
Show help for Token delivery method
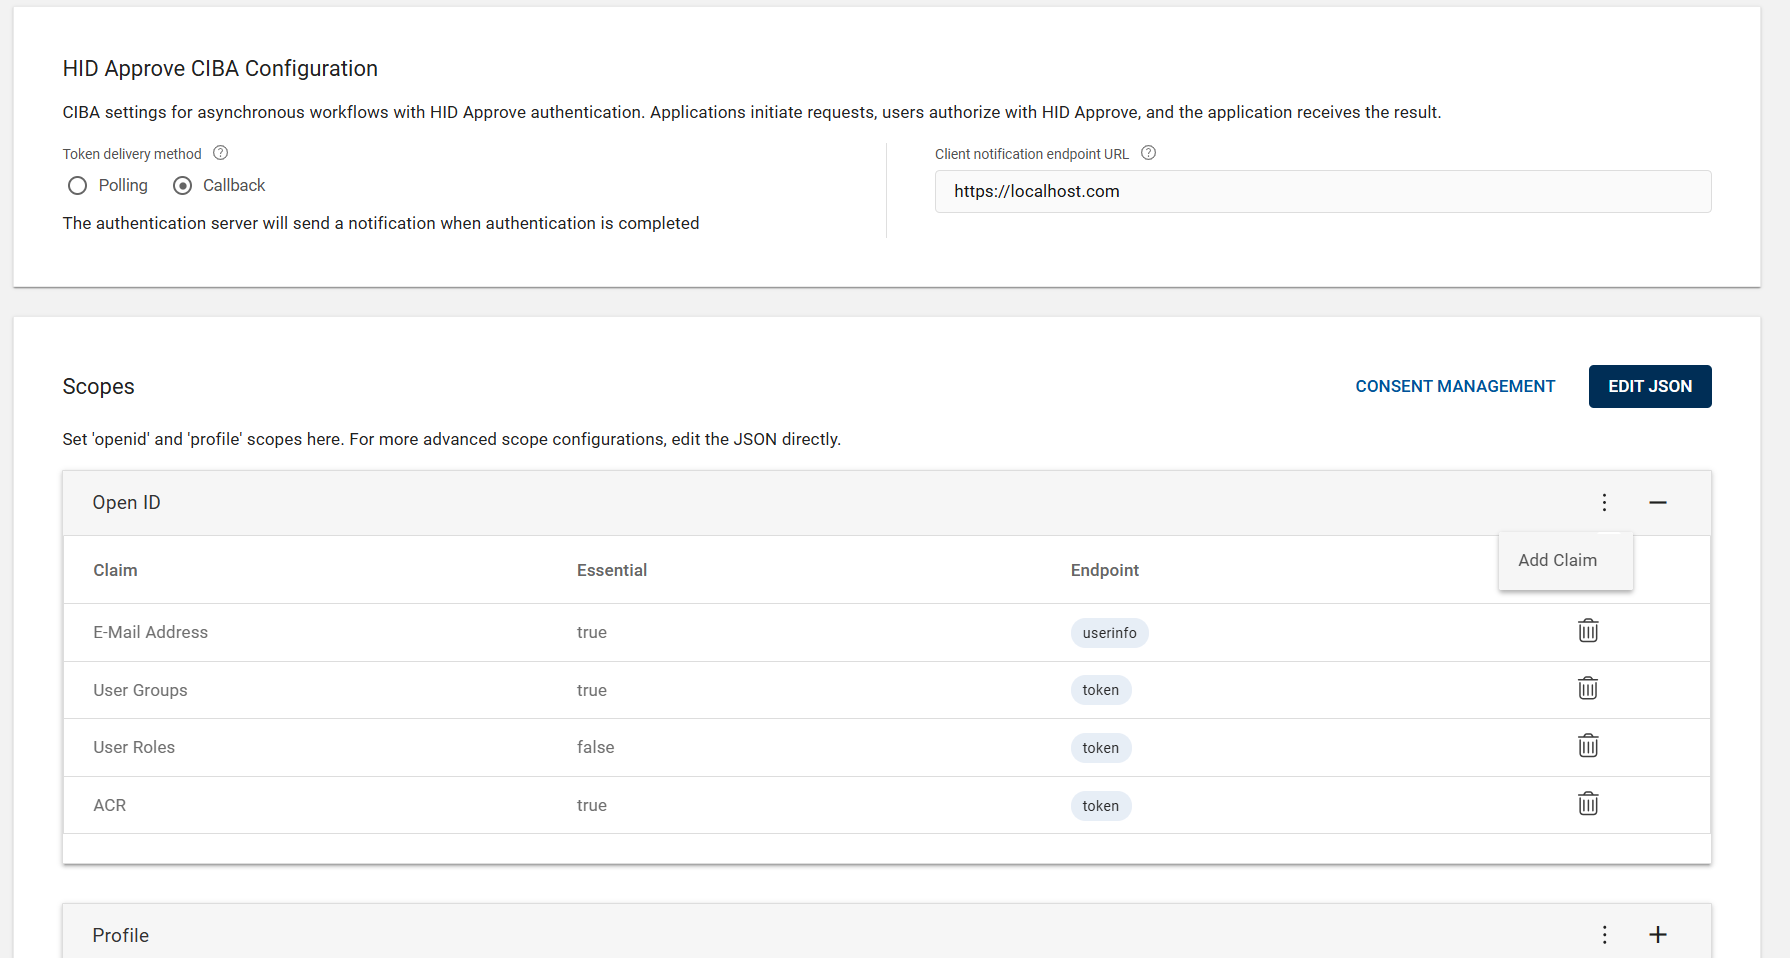click(221, 153)
